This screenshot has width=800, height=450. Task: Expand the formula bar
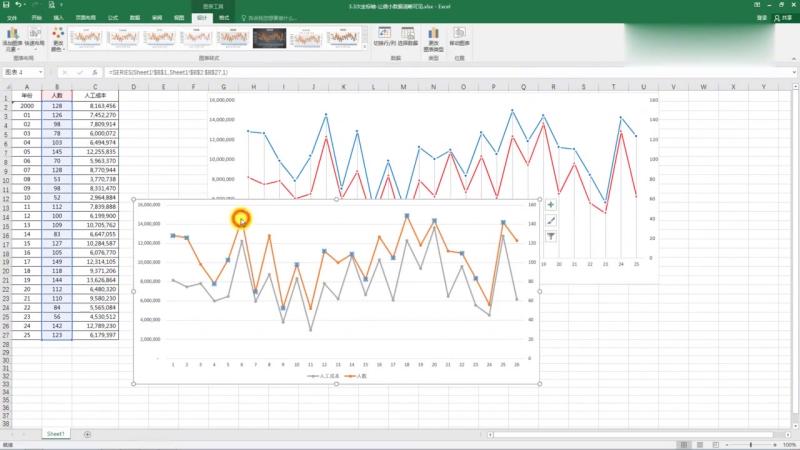pyautogui.click(x=794, y=72)
